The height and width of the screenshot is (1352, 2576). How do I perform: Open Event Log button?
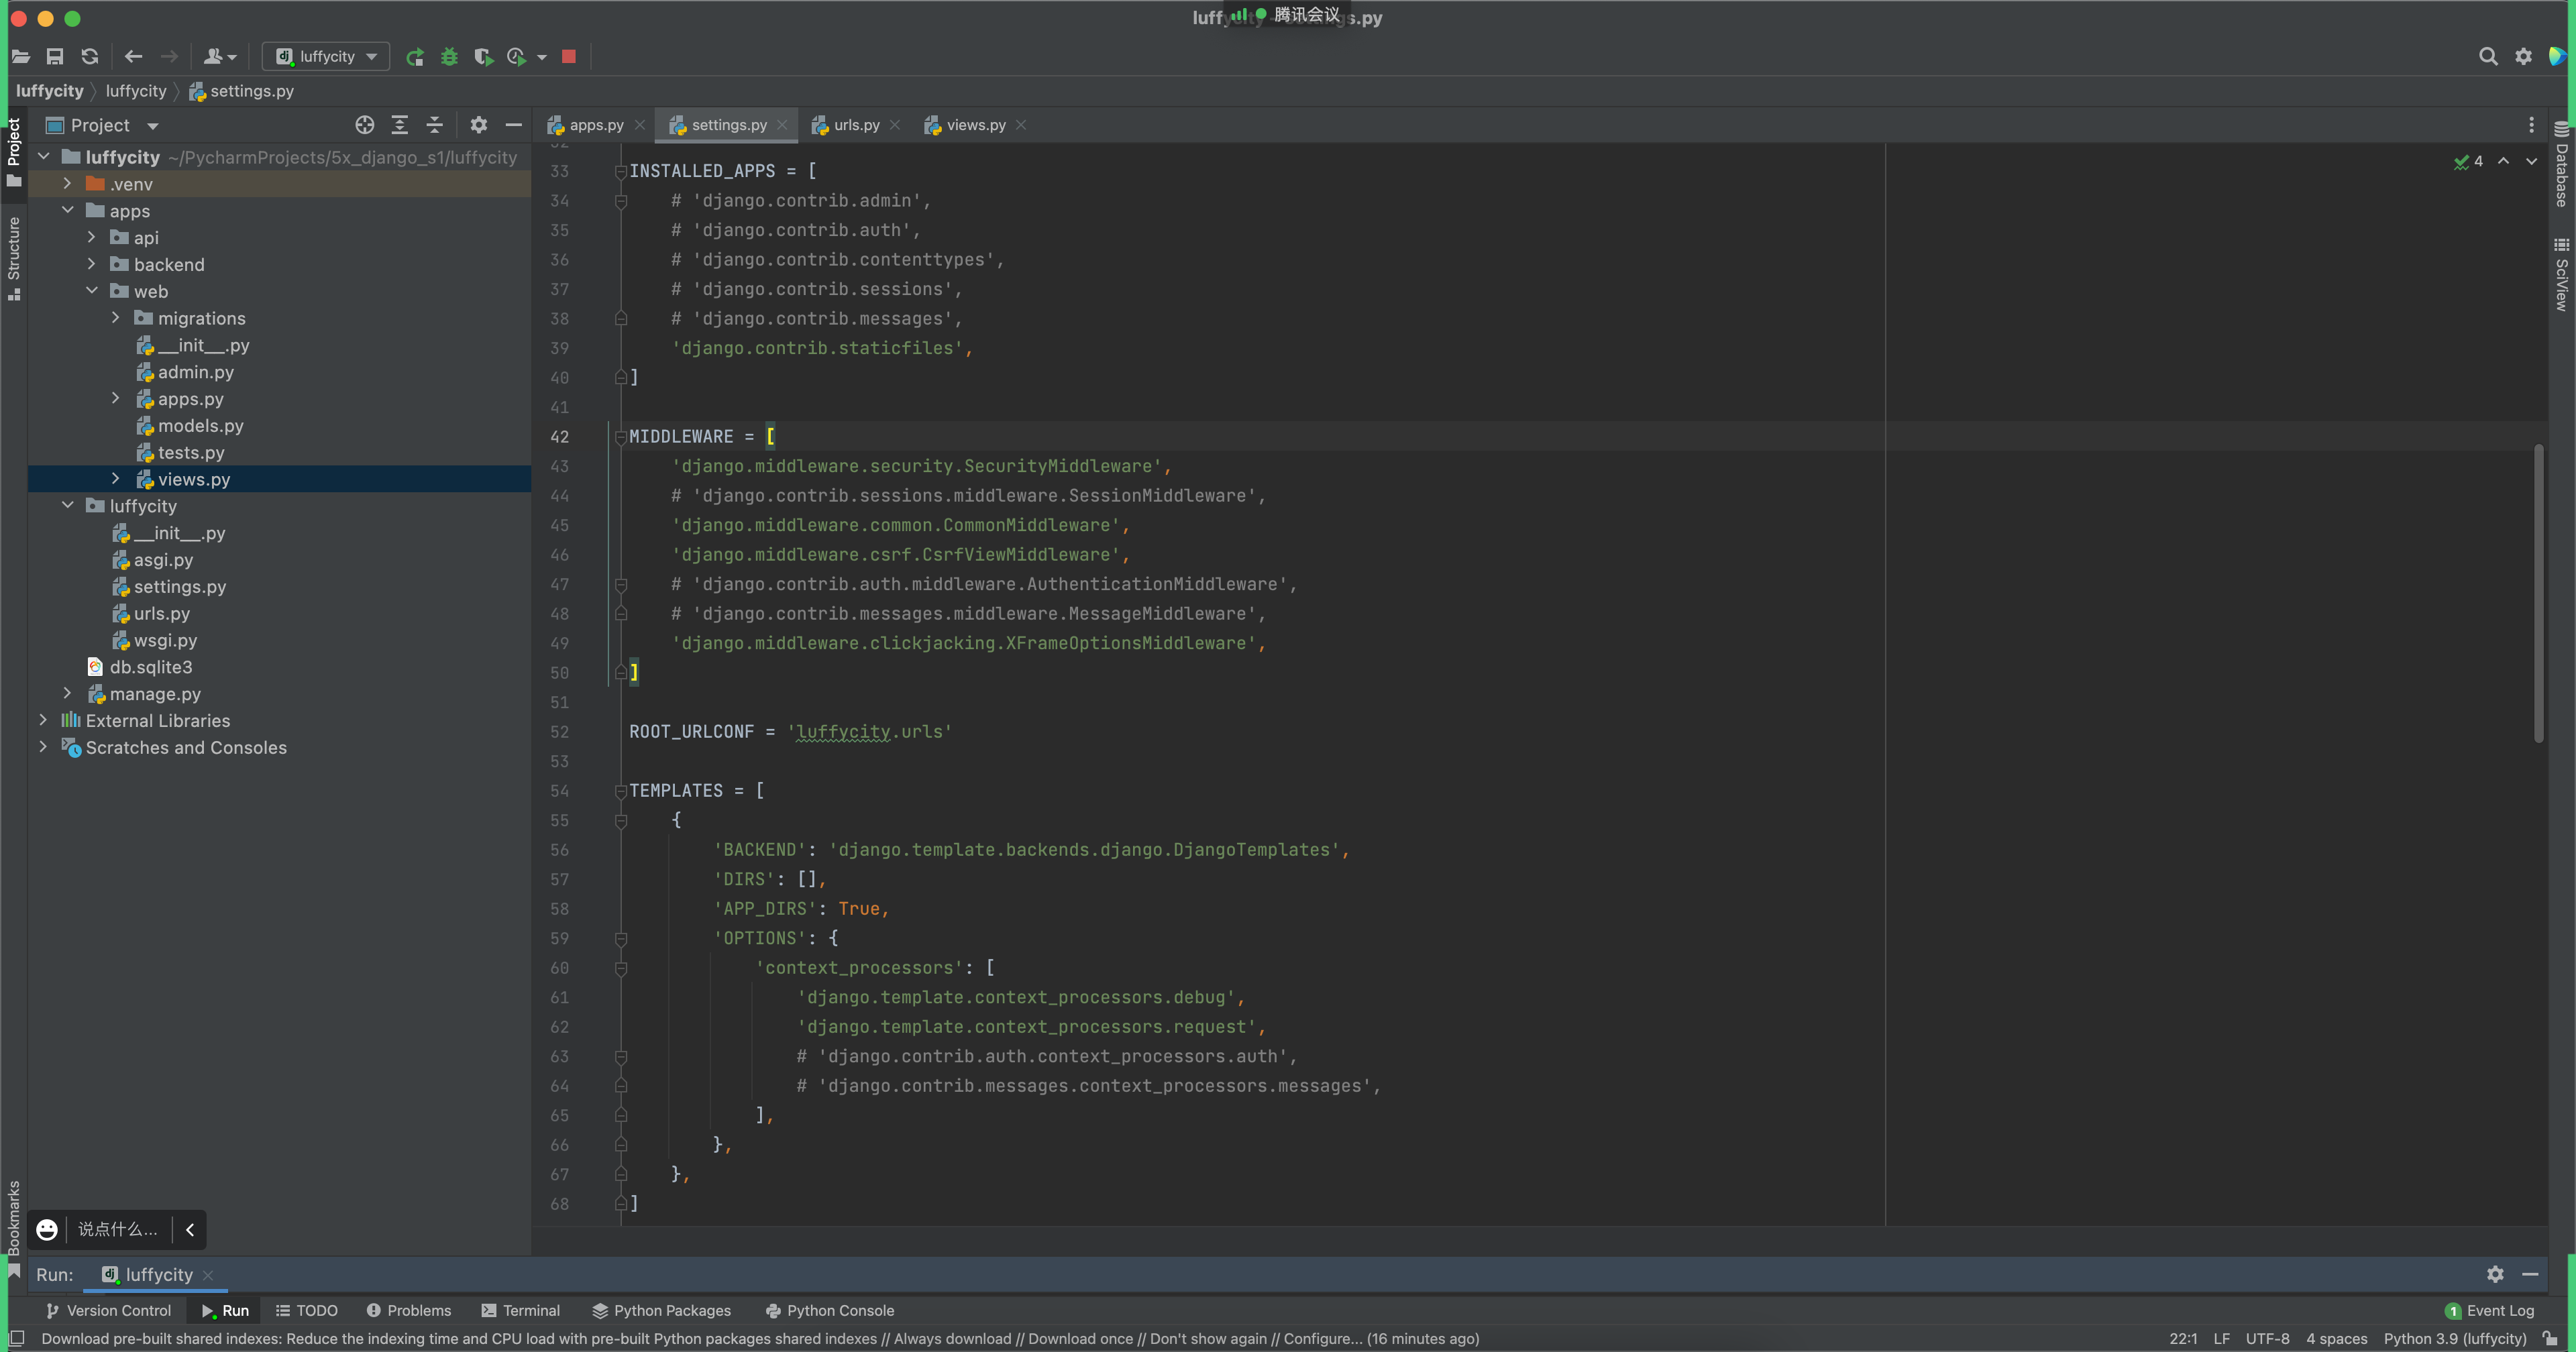coord(2490,1310)
